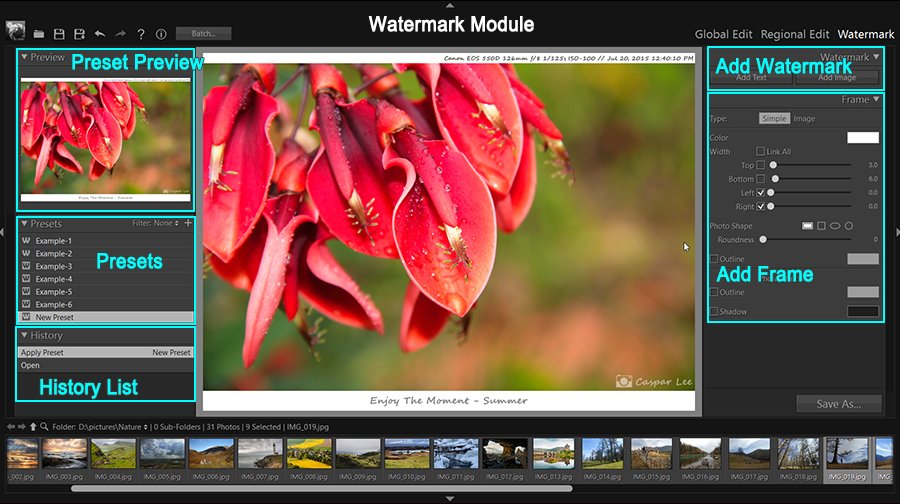Screen dimensions: 900x504
Task: Enable the Link All checkbox
Action: [761, 152]
